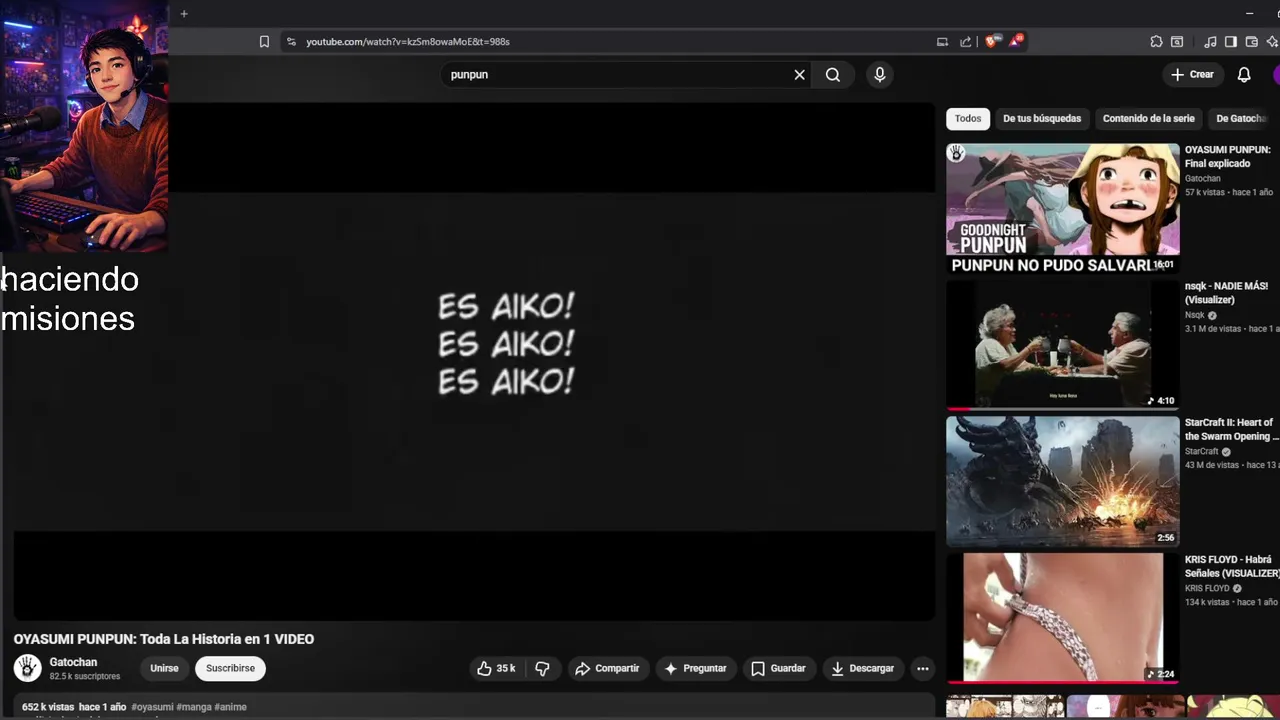Click the 652 k vistas description text

coord(47,707)
